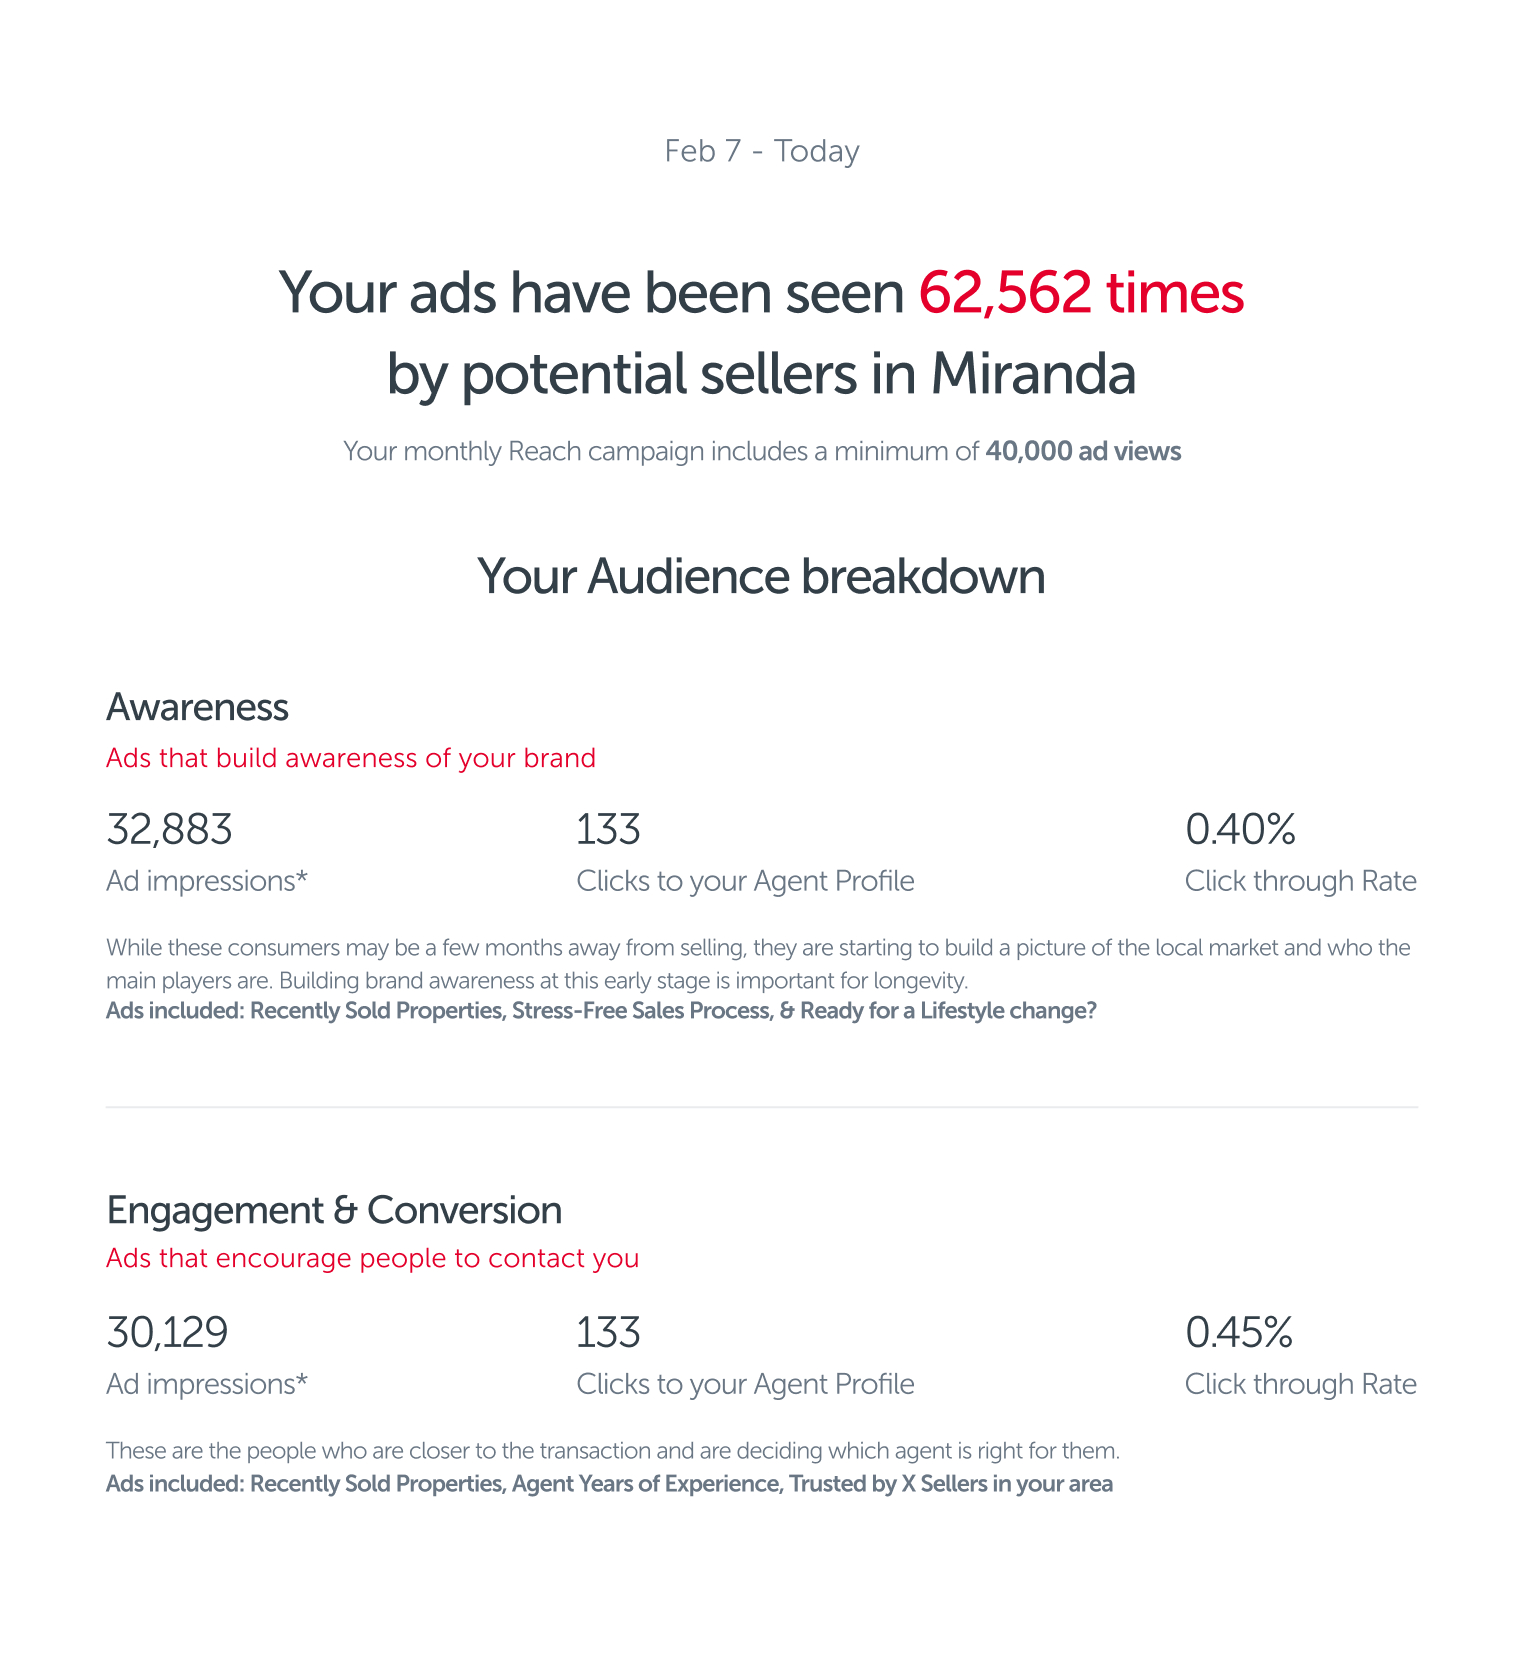The image size is (1524, 1671).
Task: Click the 0.45% click through rate value
Action: 1239,1333
